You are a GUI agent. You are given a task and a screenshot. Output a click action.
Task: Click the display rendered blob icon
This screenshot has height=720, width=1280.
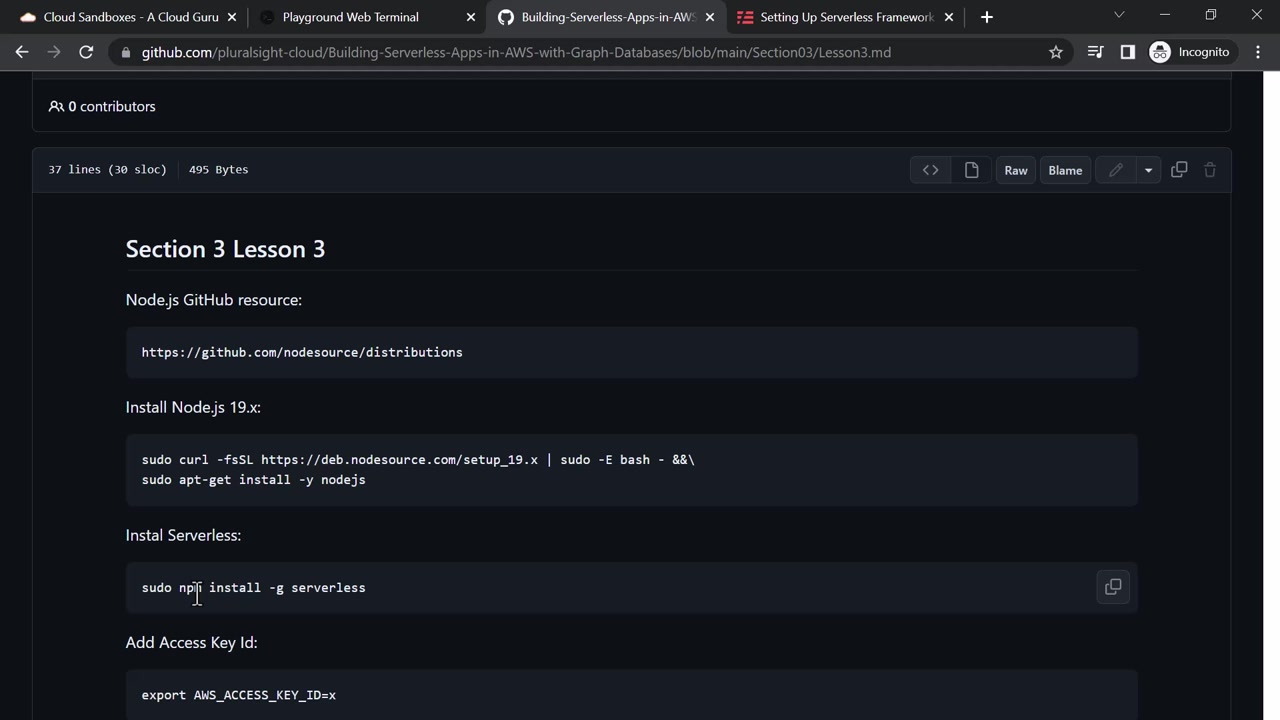[x=971, y=170]
